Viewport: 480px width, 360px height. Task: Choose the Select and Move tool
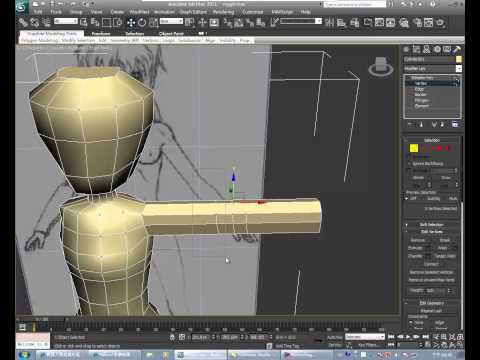click(131, 23)
